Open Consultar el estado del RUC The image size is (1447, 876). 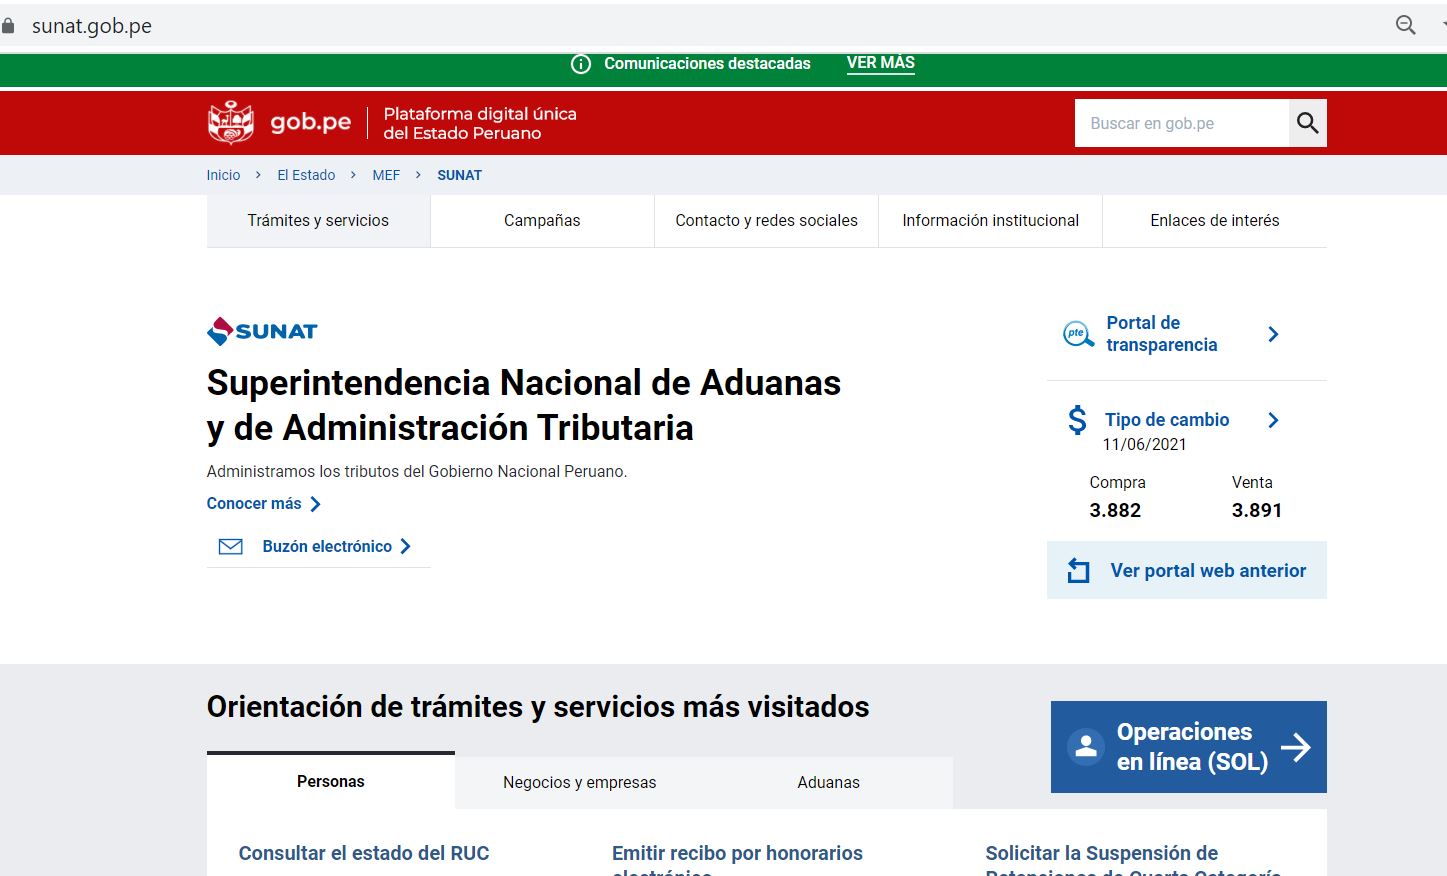coord(364,853)
